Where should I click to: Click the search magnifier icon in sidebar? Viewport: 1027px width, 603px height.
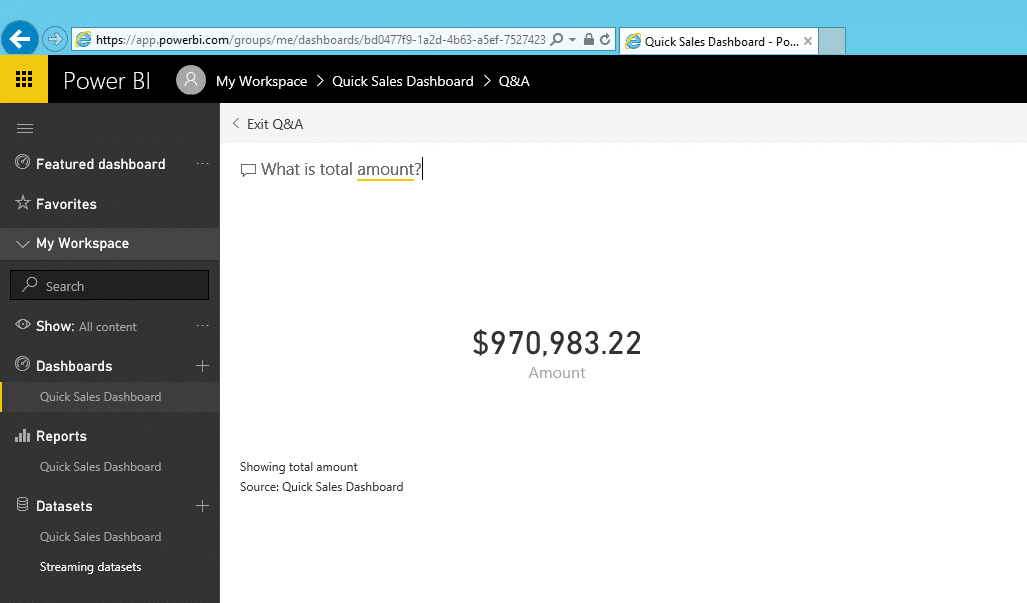[x=29, y=284]
